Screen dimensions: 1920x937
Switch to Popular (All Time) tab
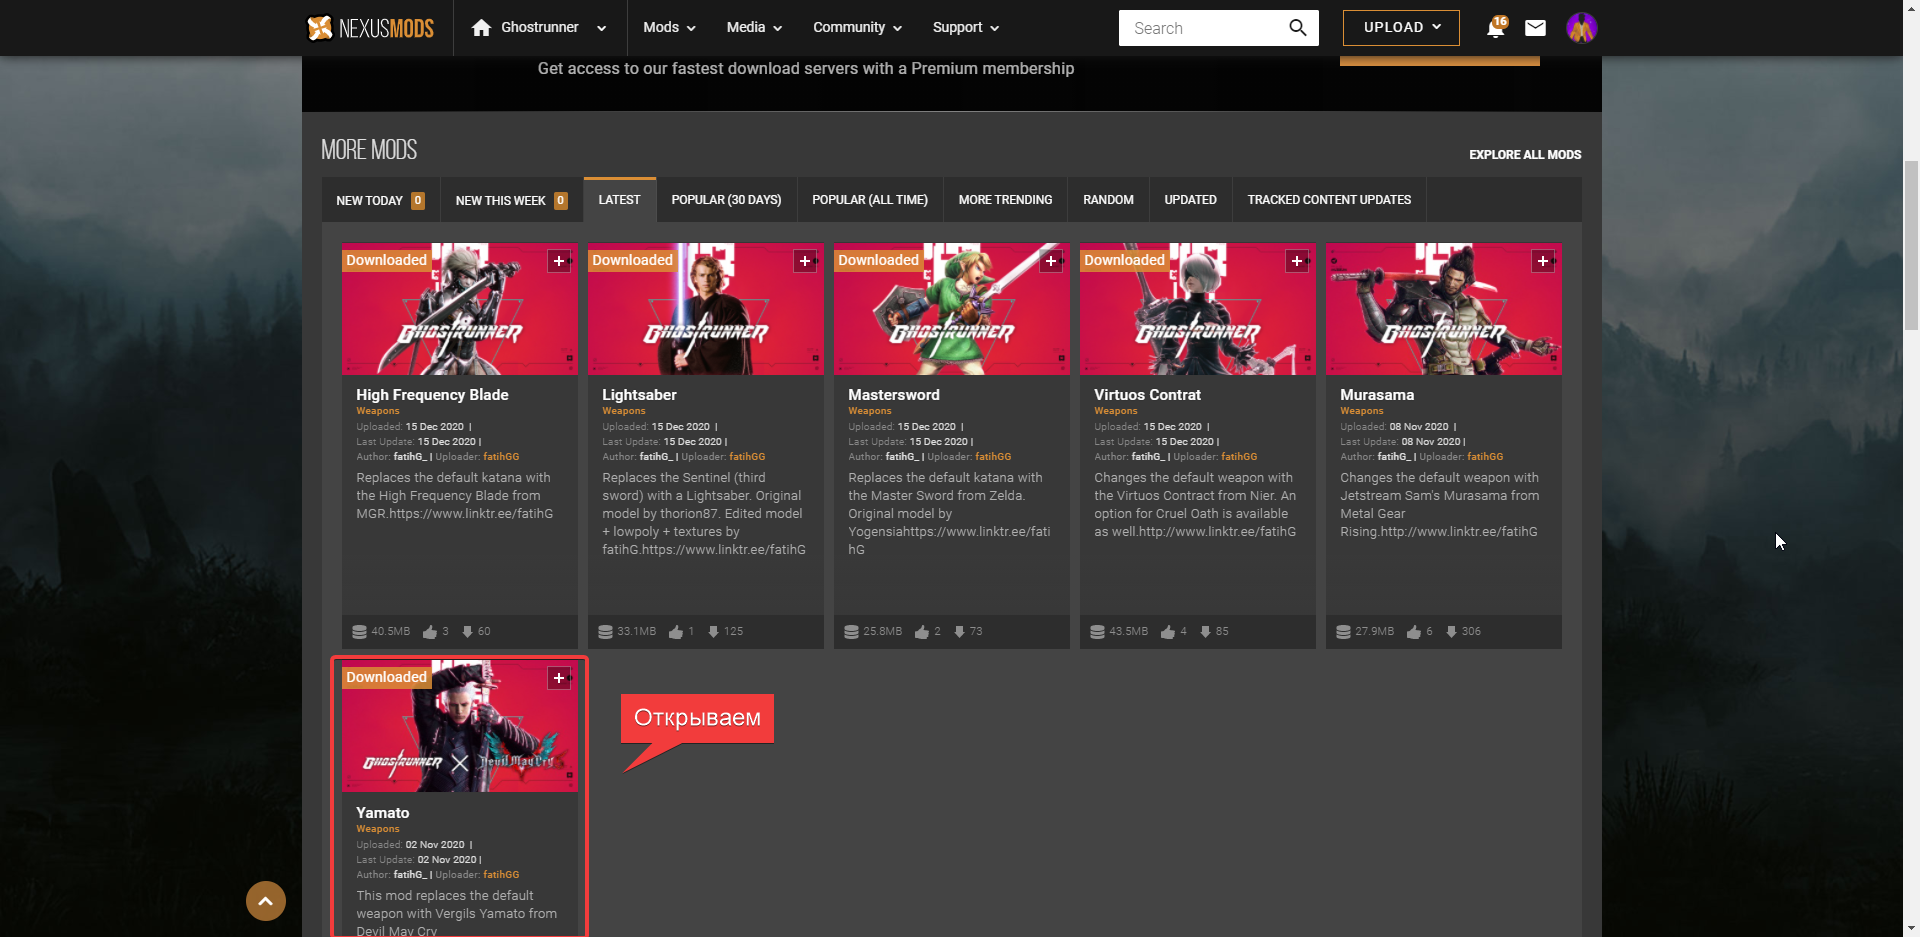click(x=870, y=200)
